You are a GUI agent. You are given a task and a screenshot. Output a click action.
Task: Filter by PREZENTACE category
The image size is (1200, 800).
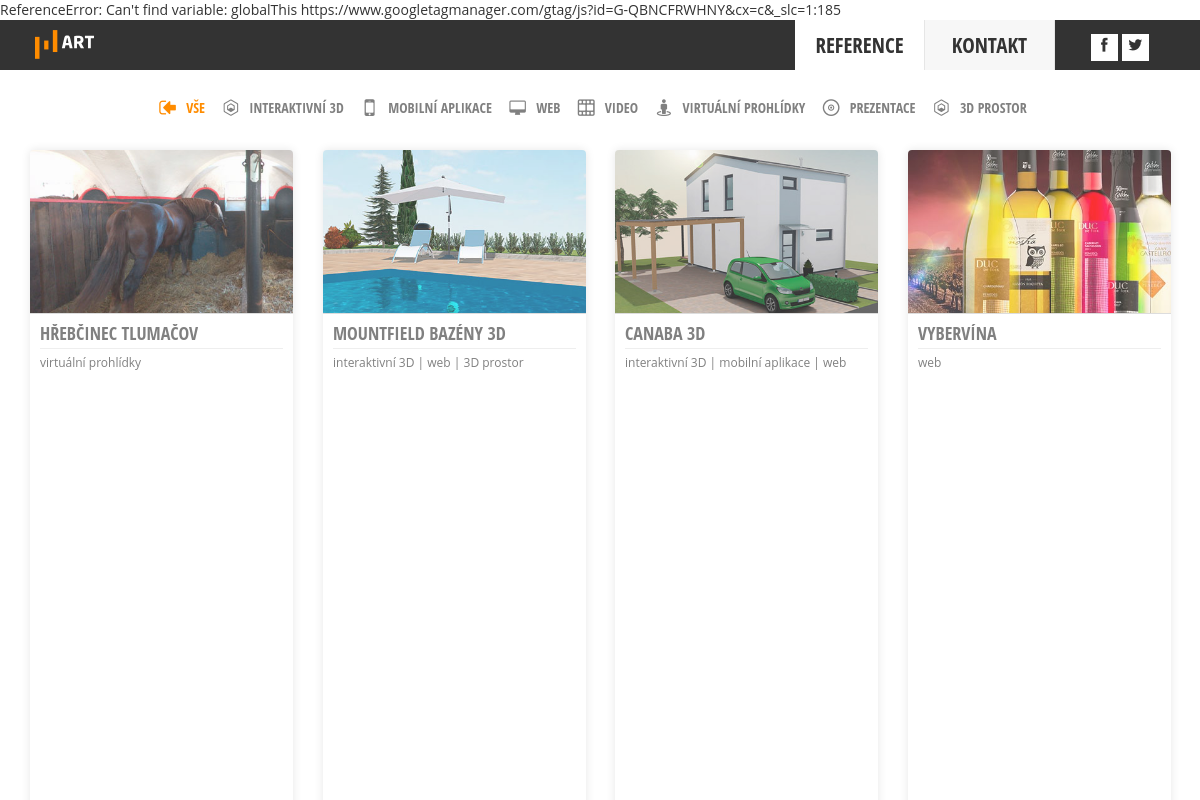click(882, 108)
